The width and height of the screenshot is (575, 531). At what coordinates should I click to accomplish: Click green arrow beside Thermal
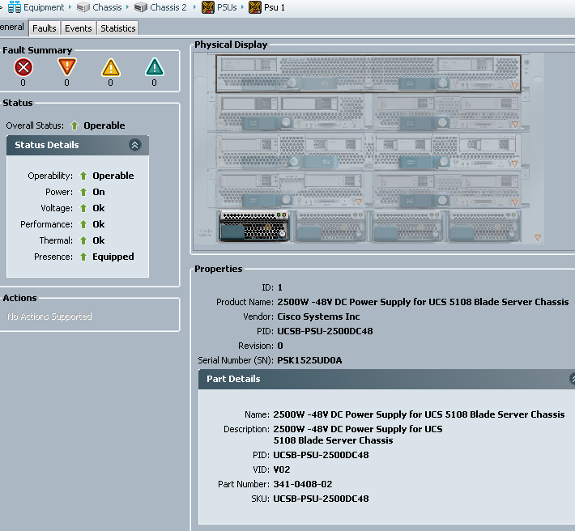(83, 241)
